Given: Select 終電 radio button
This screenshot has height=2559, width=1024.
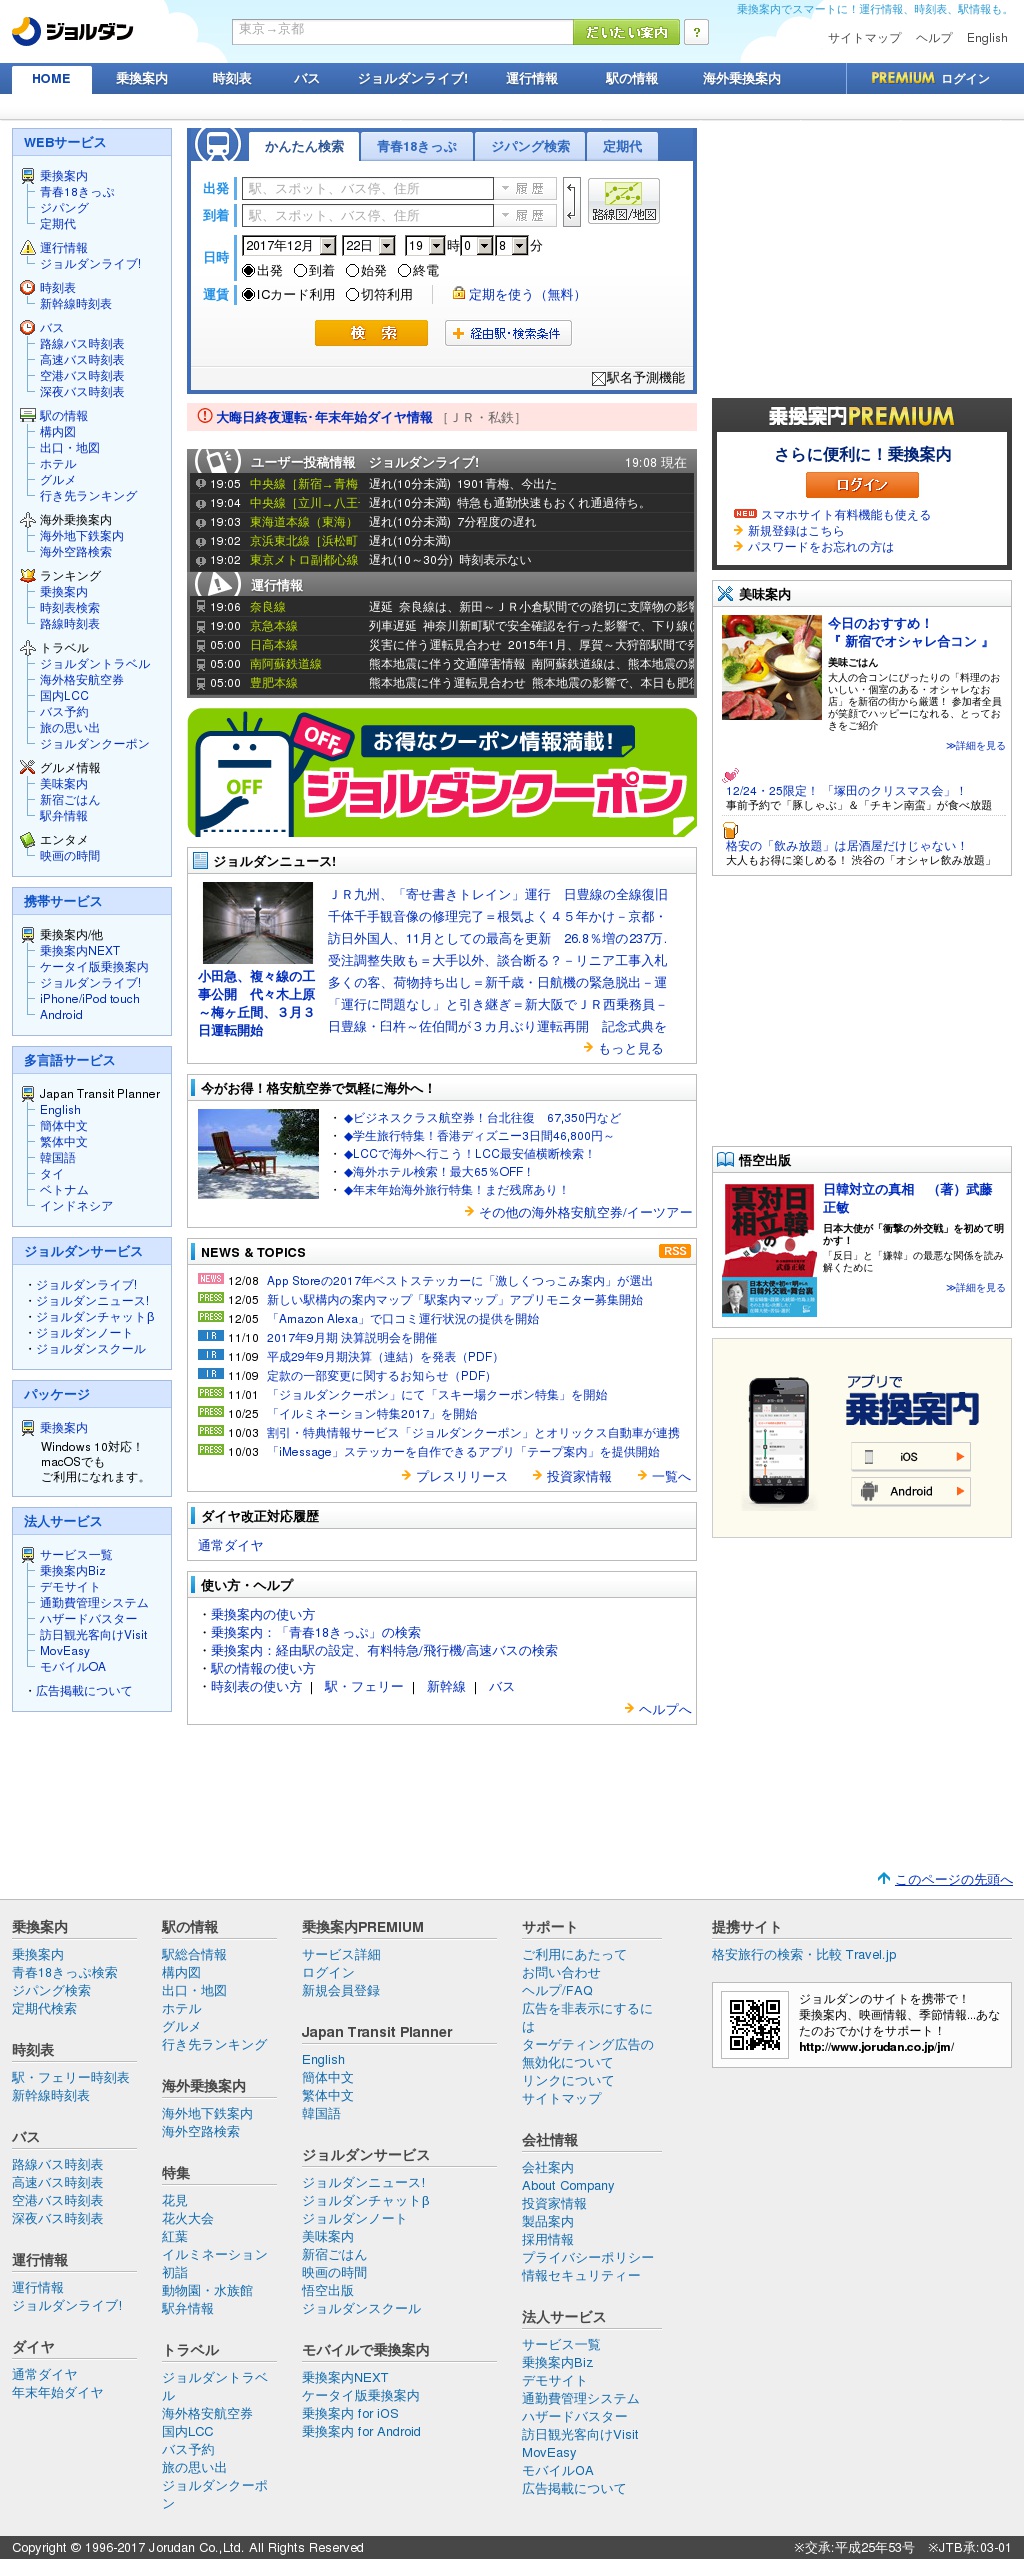Looking at the screenshot, I should click(x=404, y=270).
